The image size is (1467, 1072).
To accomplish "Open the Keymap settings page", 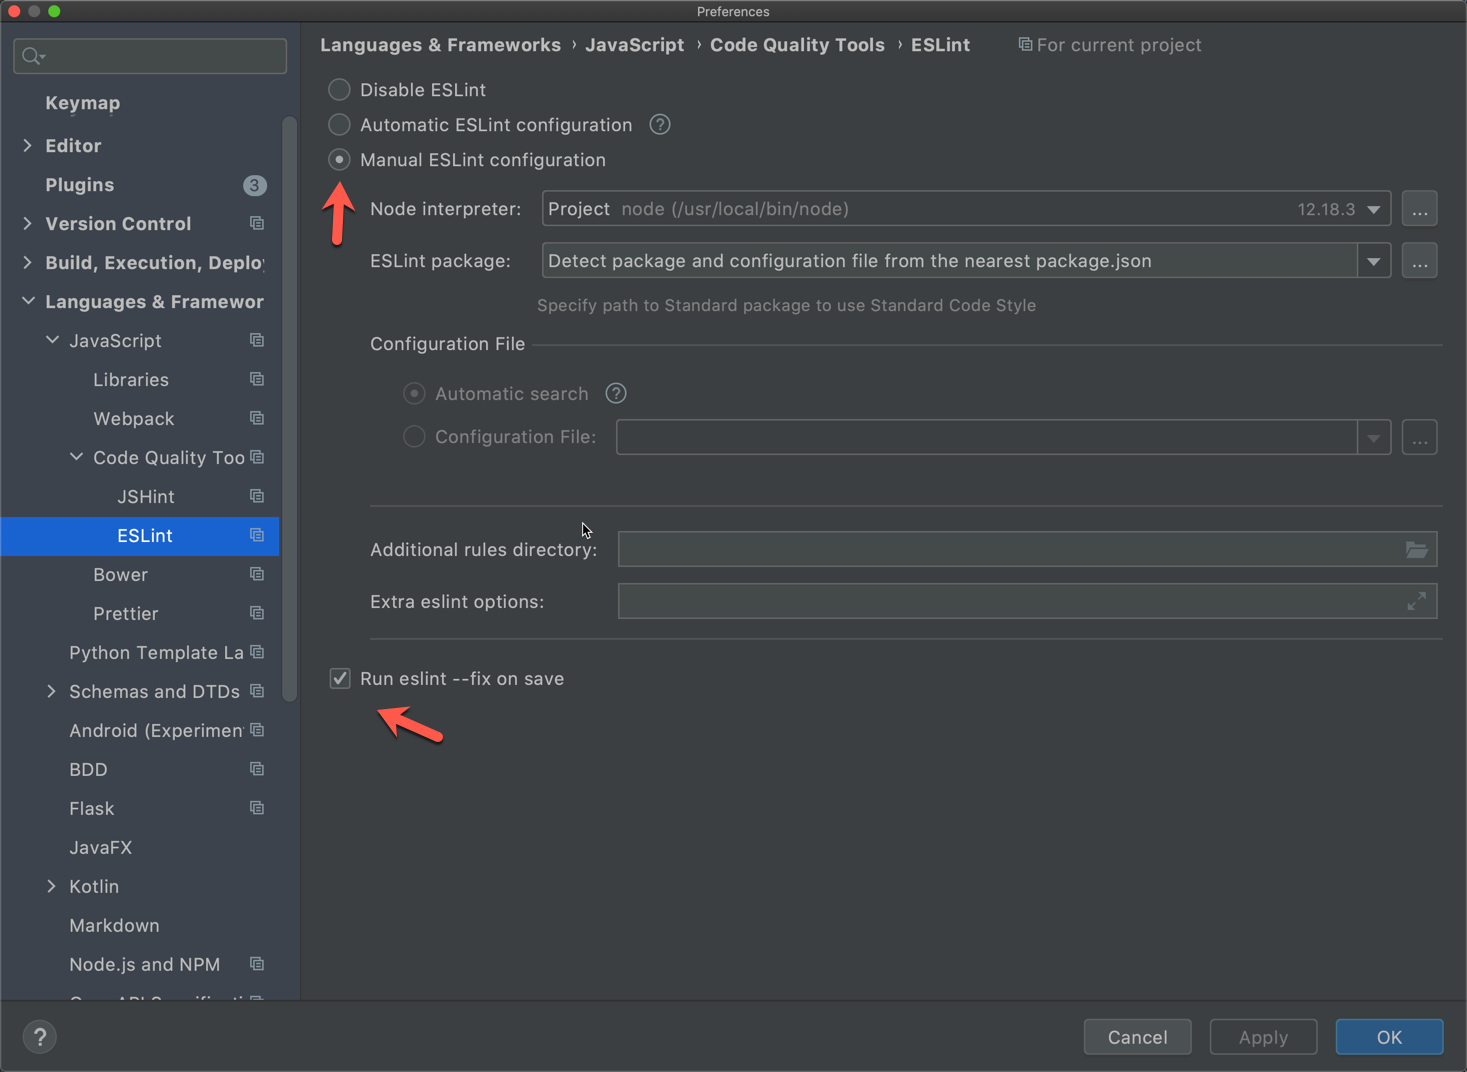I will click(83, 104).
